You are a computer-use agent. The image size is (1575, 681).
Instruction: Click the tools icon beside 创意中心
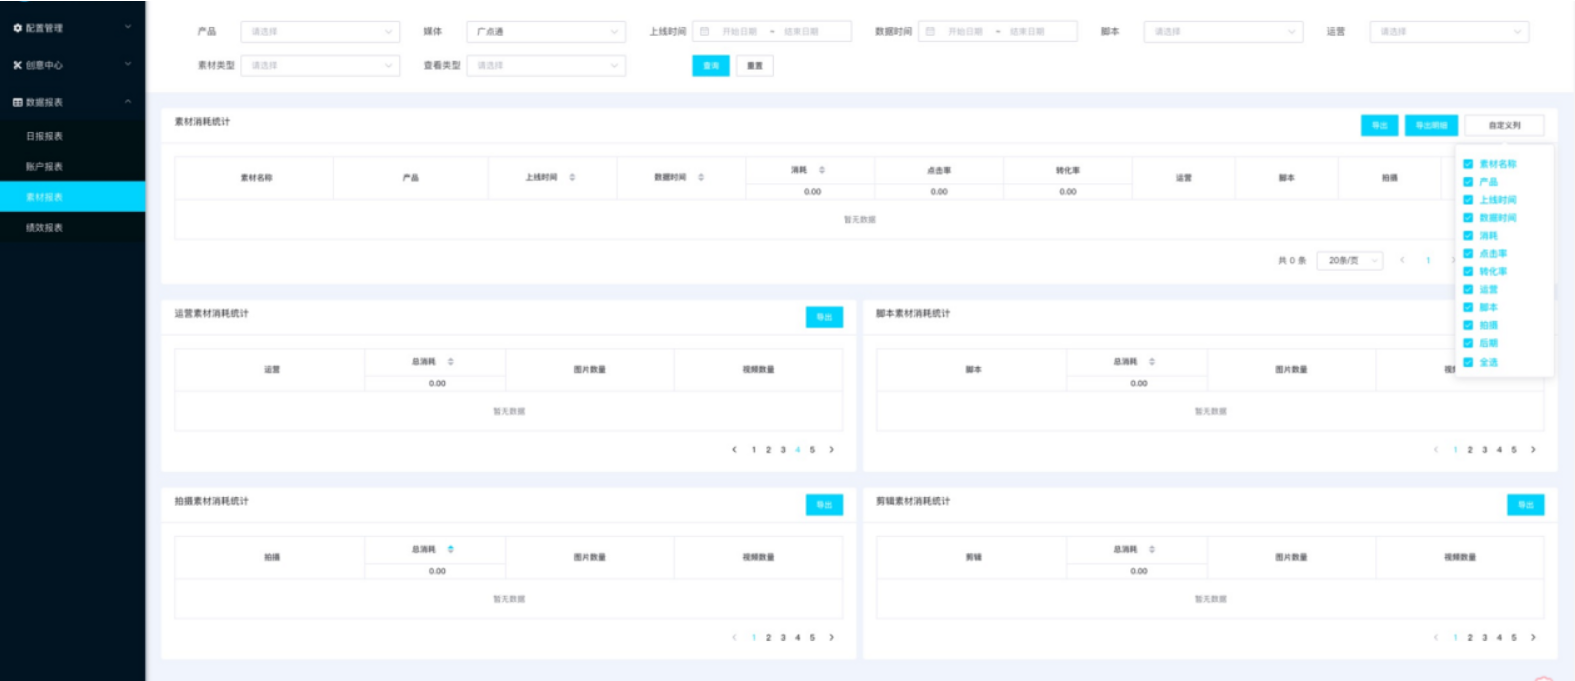coord(17,65)
